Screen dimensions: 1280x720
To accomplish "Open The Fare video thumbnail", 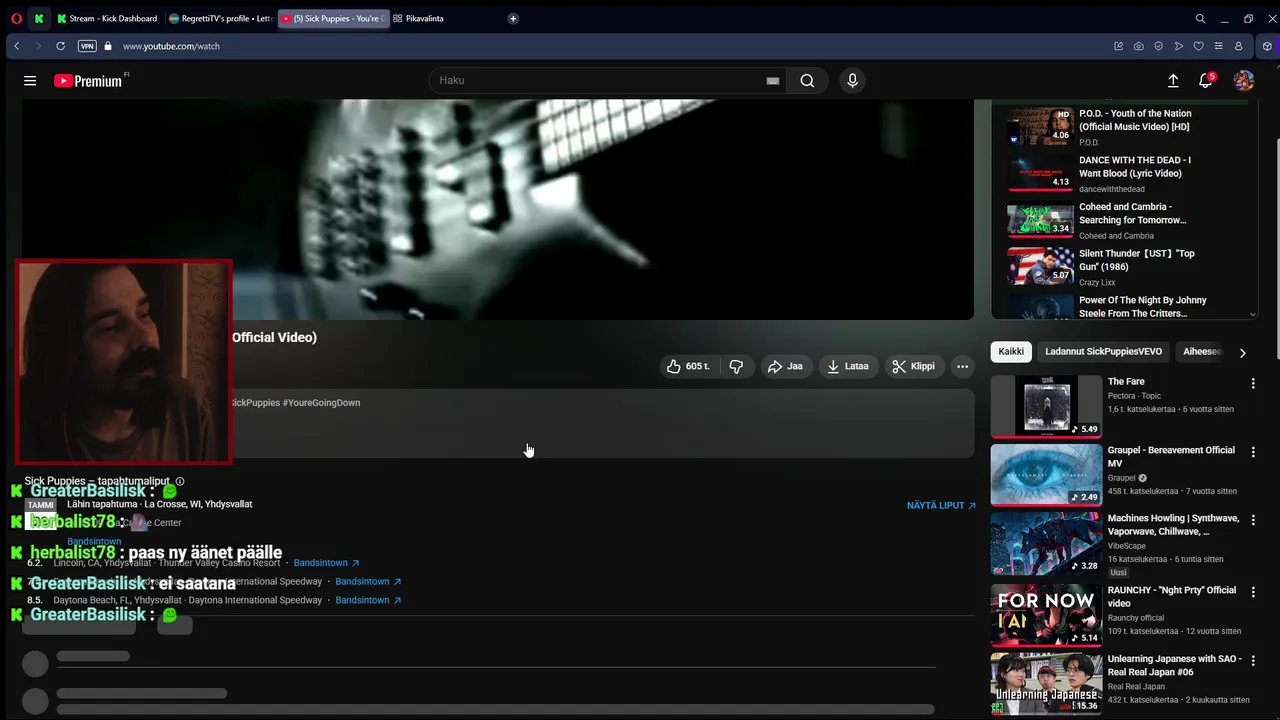I will [x=1047, y=406].
